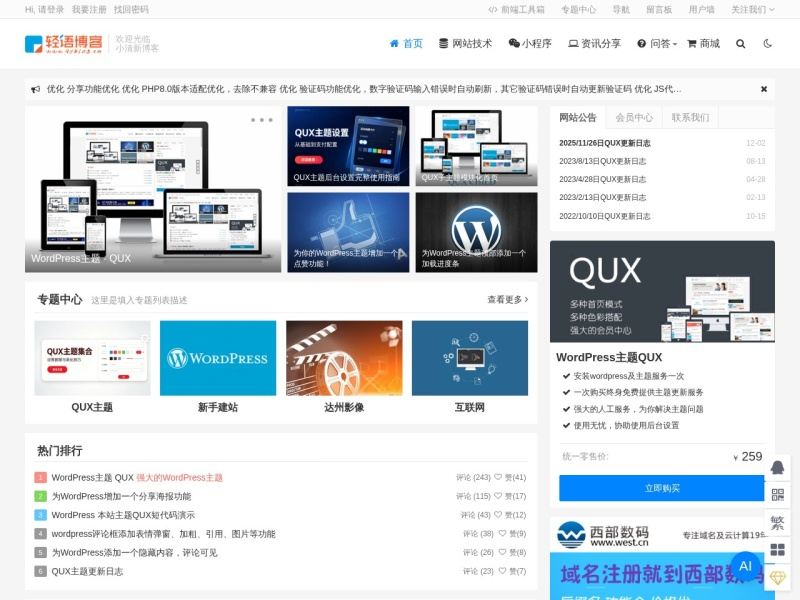Click 找回密码 recover password link

[131, 9]
